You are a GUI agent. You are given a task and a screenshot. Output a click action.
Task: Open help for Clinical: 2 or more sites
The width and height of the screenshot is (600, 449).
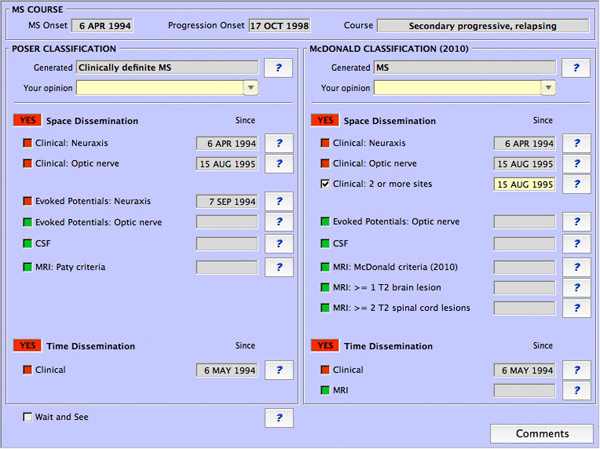click(x=577, y=184)
